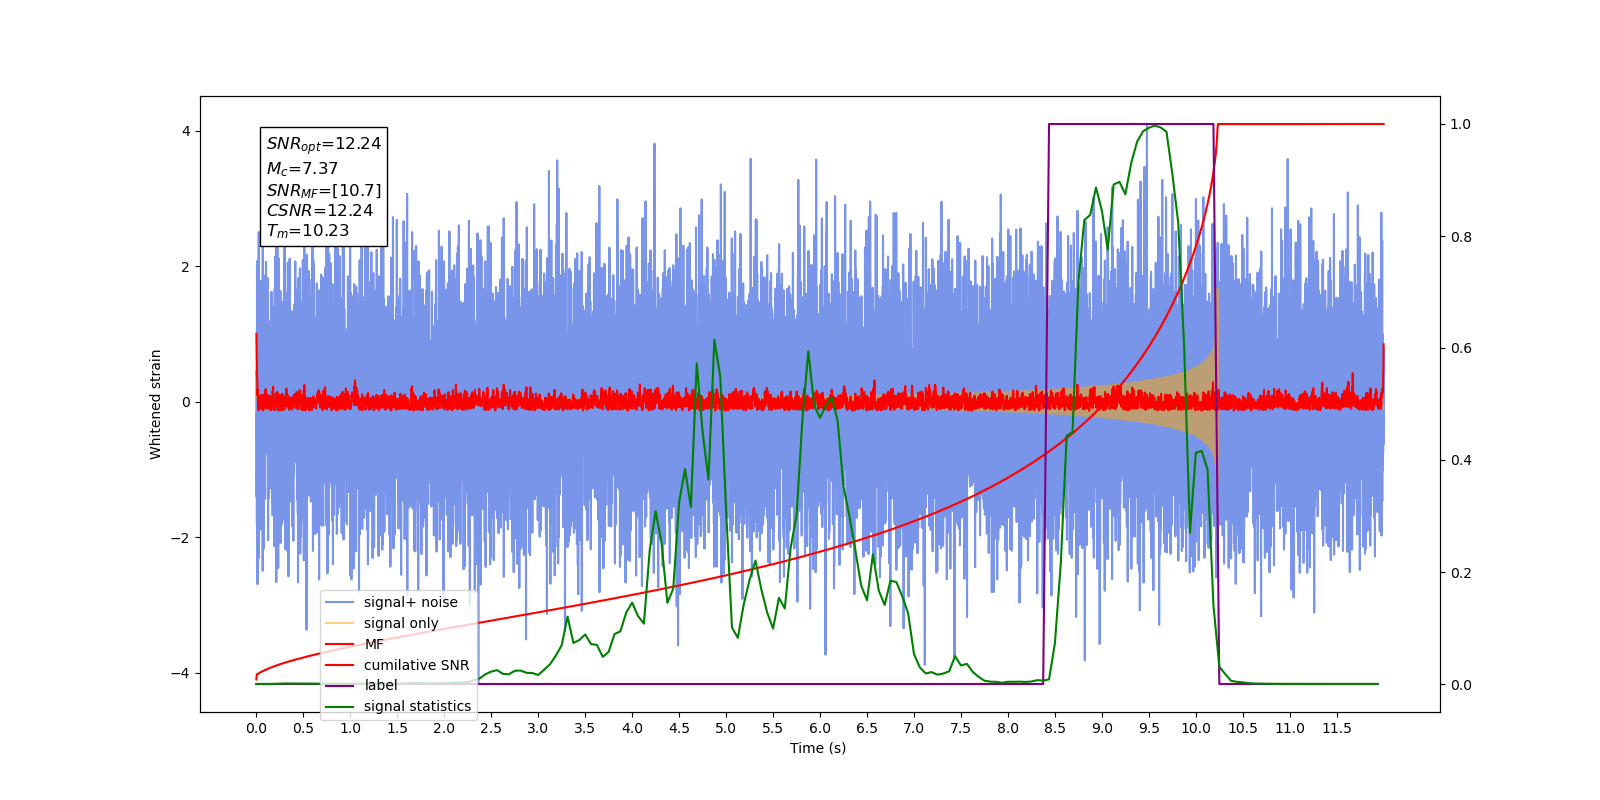Click the x-axis tick label 11.0
The width and height of the screenshot is (1600, 800).
coord(1290,728)
